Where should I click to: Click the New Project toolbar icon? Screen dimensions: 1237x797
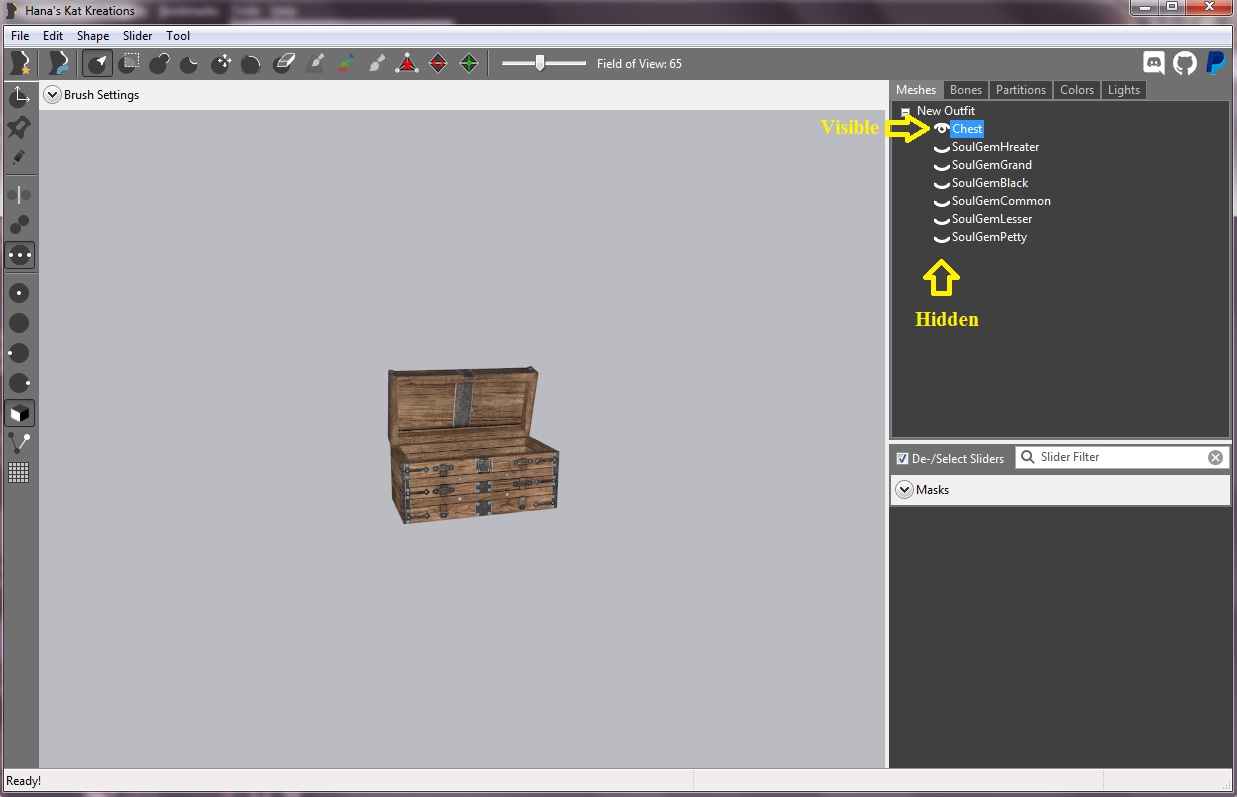coord(20,63)
